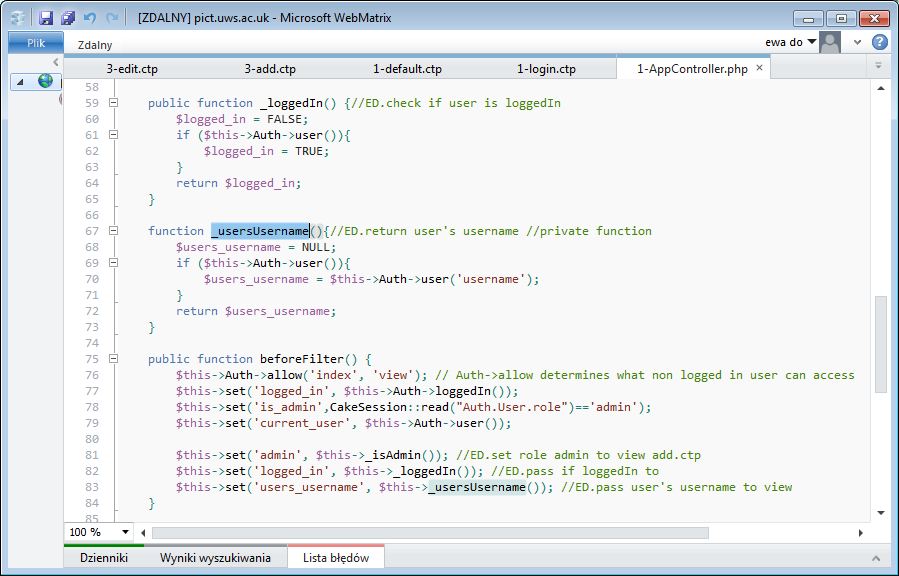Collapse the if block at line 69

(x=114, y=263)
